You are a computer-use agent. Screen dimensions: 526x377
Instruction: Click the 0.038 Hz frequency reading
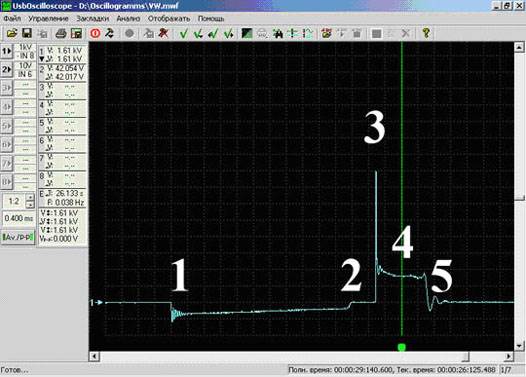69,202
